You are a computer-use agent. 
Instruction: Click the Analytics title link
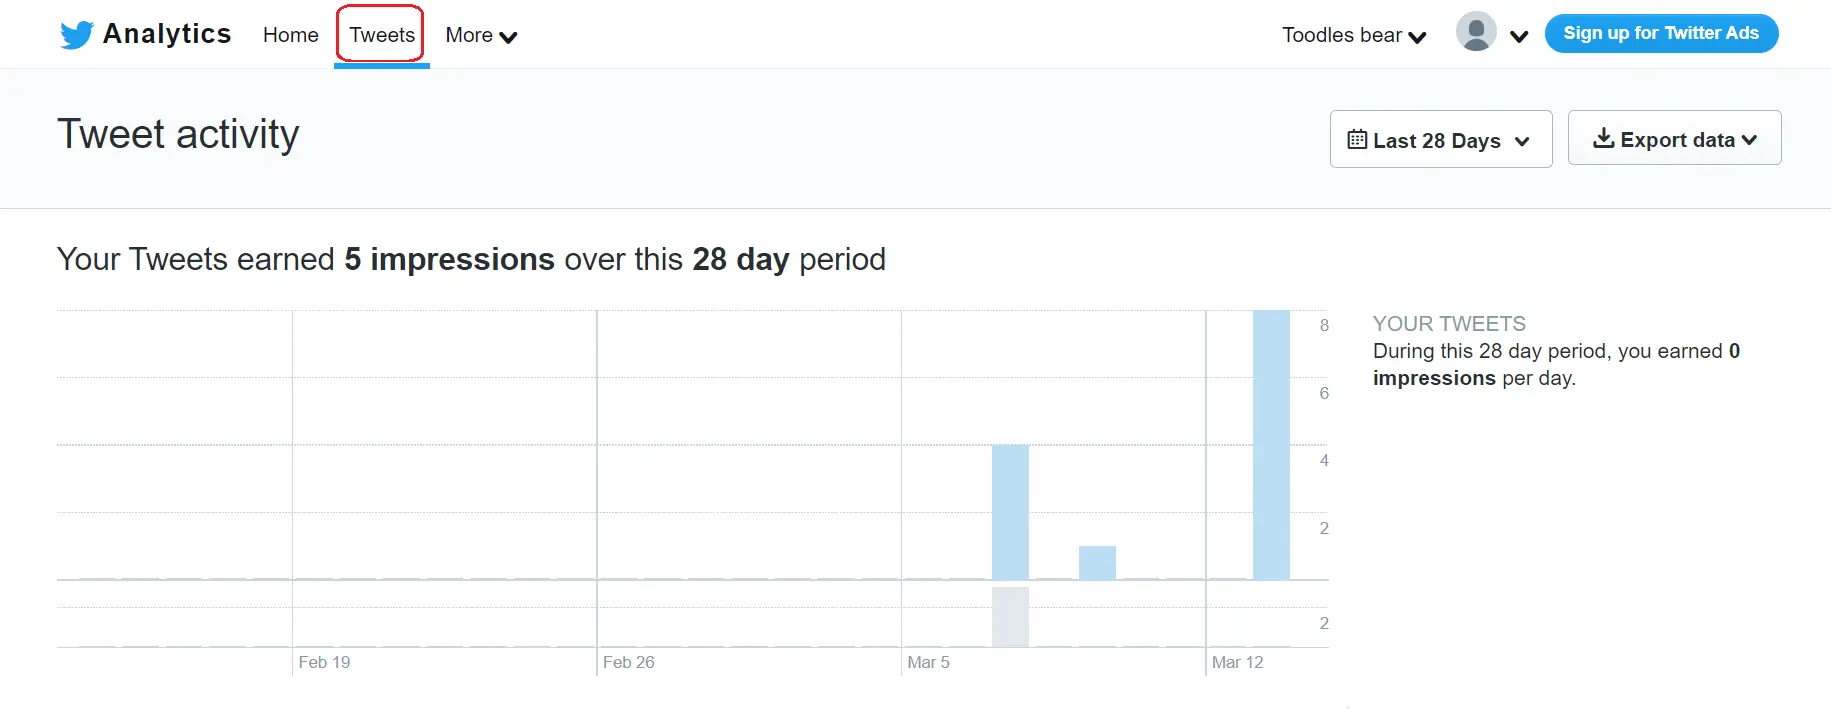pos(167,34)
